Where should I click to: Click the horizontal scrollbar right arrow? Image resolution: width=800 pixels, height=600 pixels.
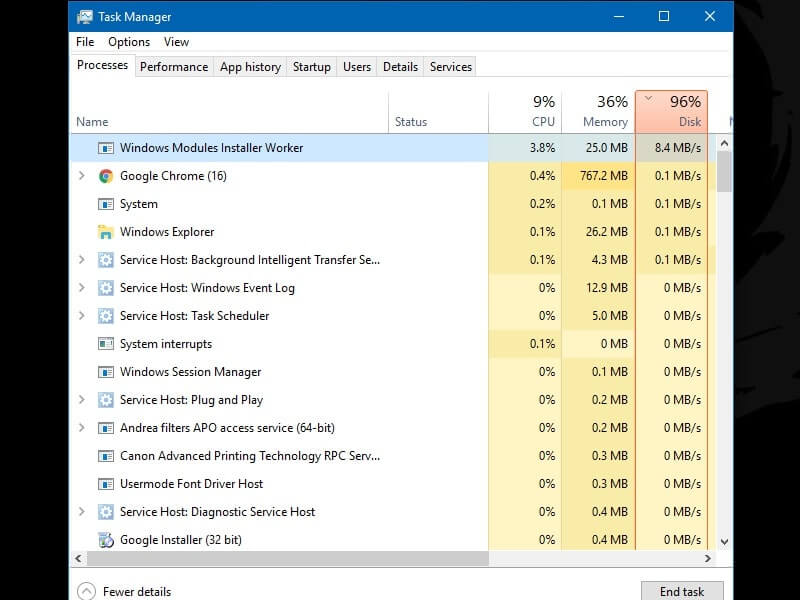(708, 559)
